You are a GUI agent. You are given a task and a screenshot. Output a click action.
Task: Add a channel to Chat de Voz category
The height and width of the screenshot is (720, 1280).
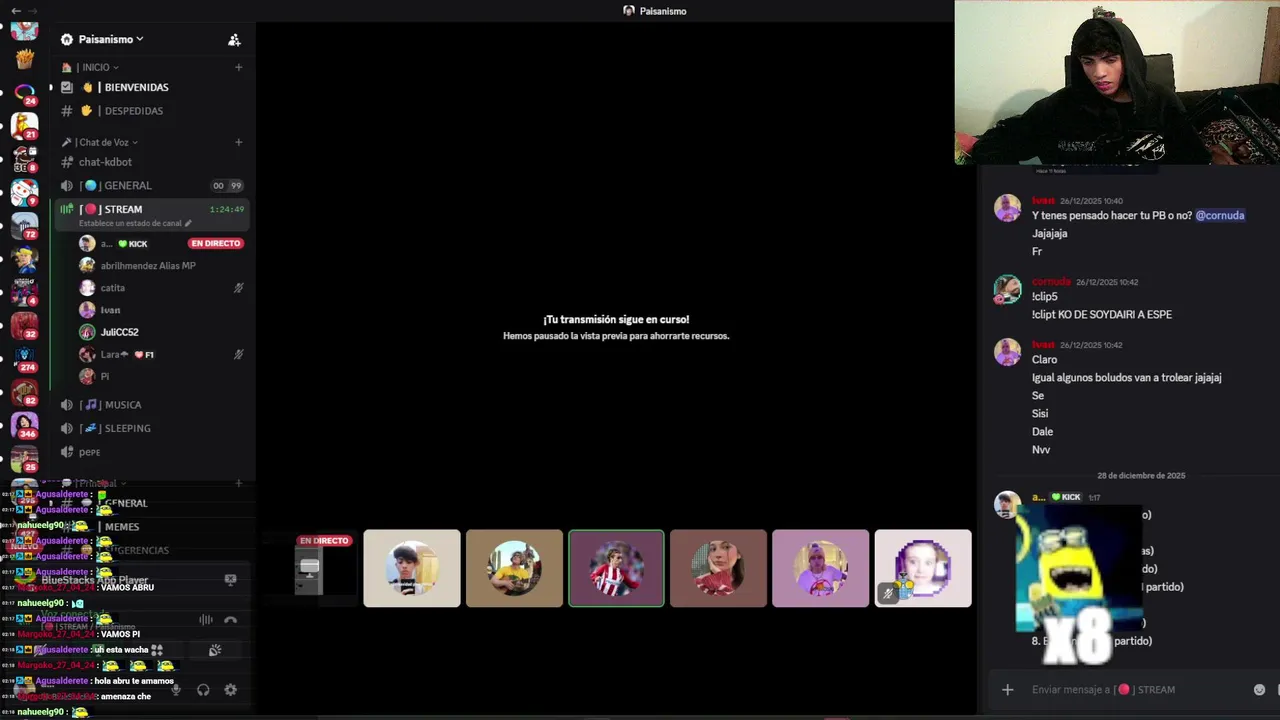click(238, 142)
